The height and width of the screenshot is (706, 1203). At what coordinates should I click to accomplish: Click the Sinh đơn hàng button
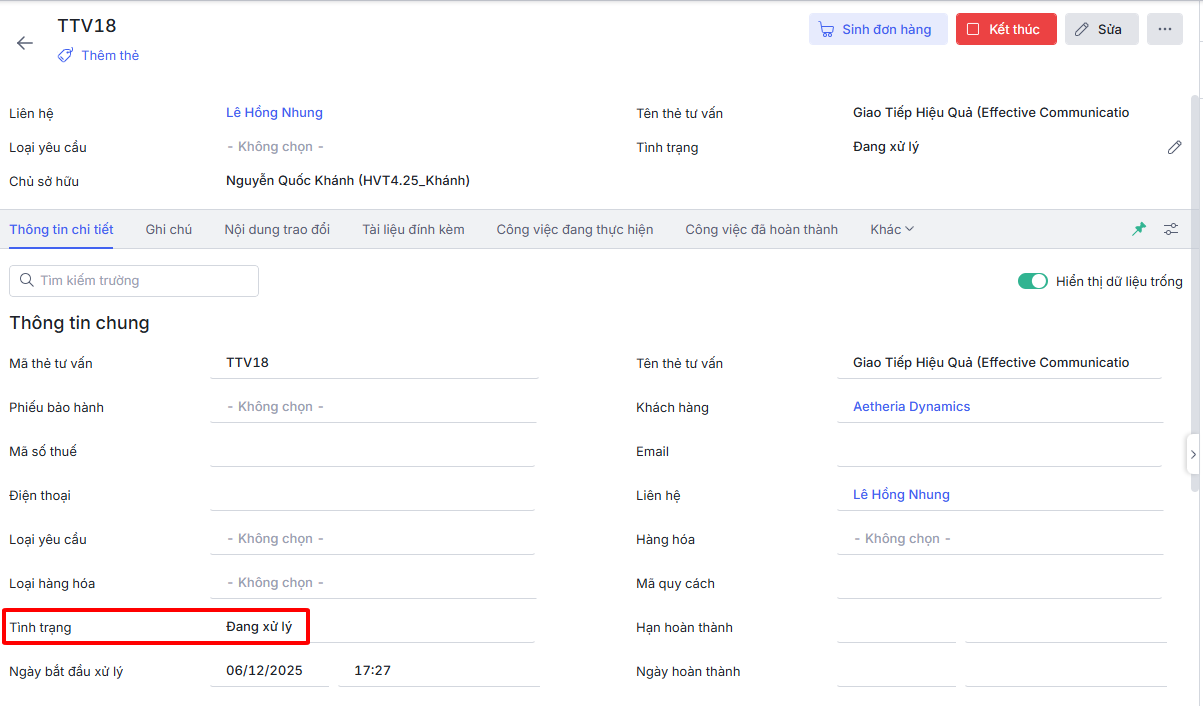click(876, 29)
